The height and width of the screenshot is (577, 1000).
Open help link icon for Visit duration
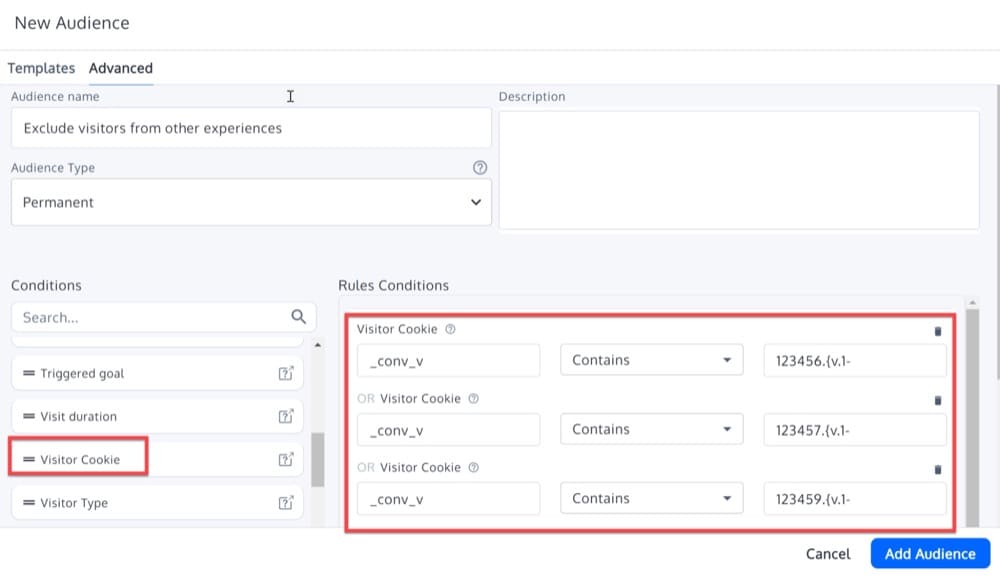[x=286, y=416]
